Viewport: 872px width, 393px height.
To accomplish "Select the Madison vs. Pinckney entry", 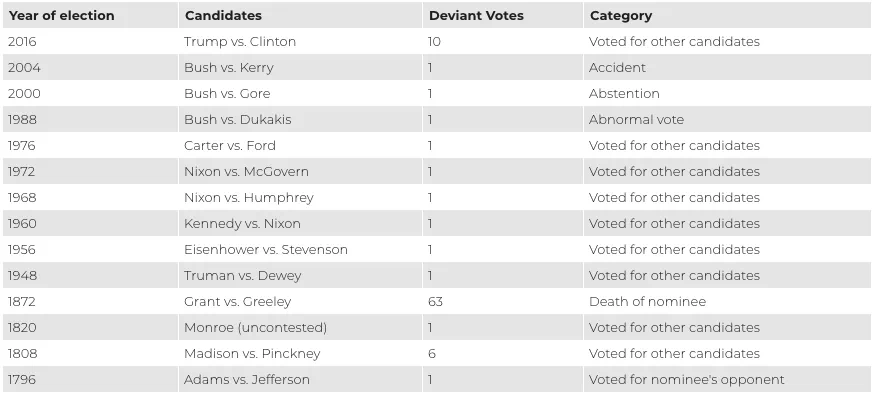I will (x=300, y=354).
